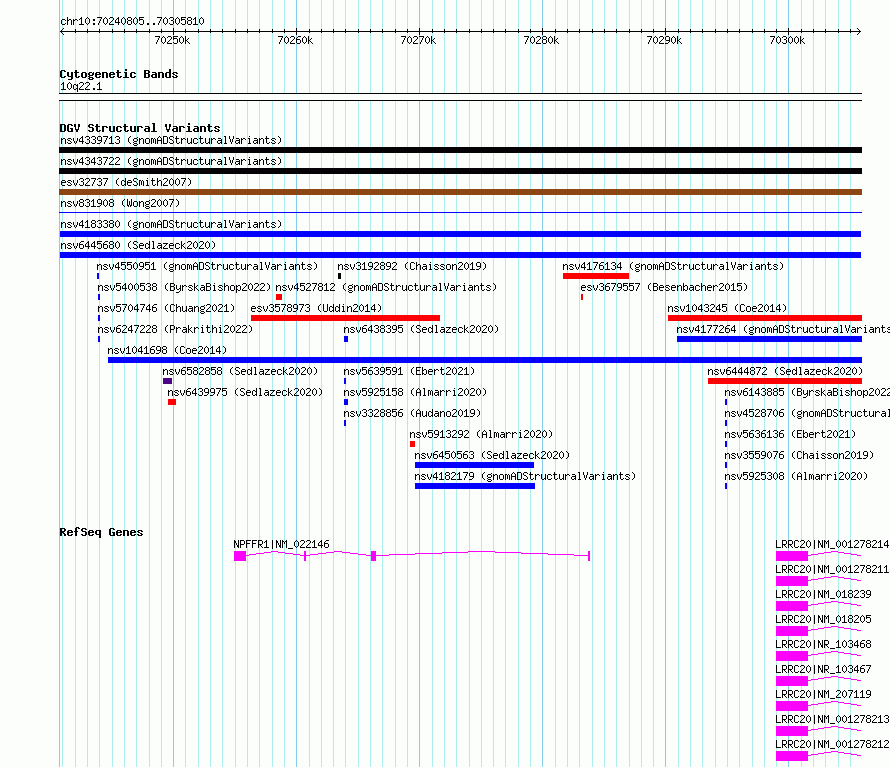The image size is (890, 767).
Task: Click the nsv4343722 gnomAD variant label
Action: [x=171, y=161]
